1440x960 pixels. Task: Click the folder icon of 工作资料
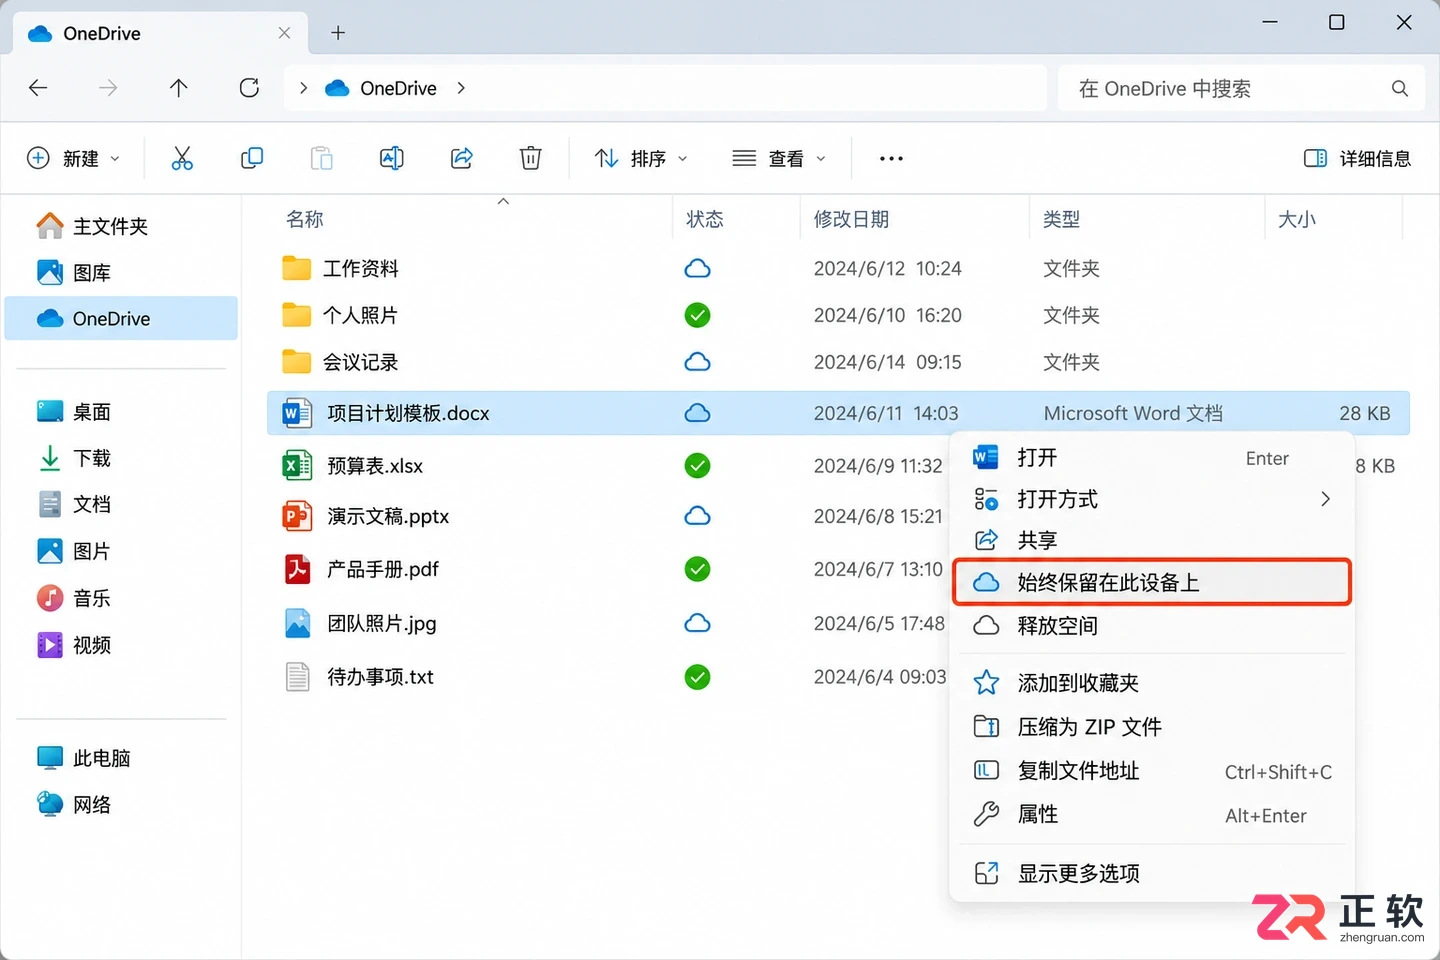point(296,268)
